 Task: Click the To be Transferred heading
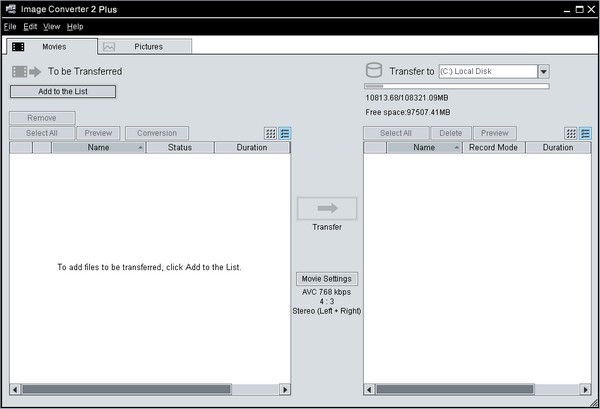click(x=85, y=72)
